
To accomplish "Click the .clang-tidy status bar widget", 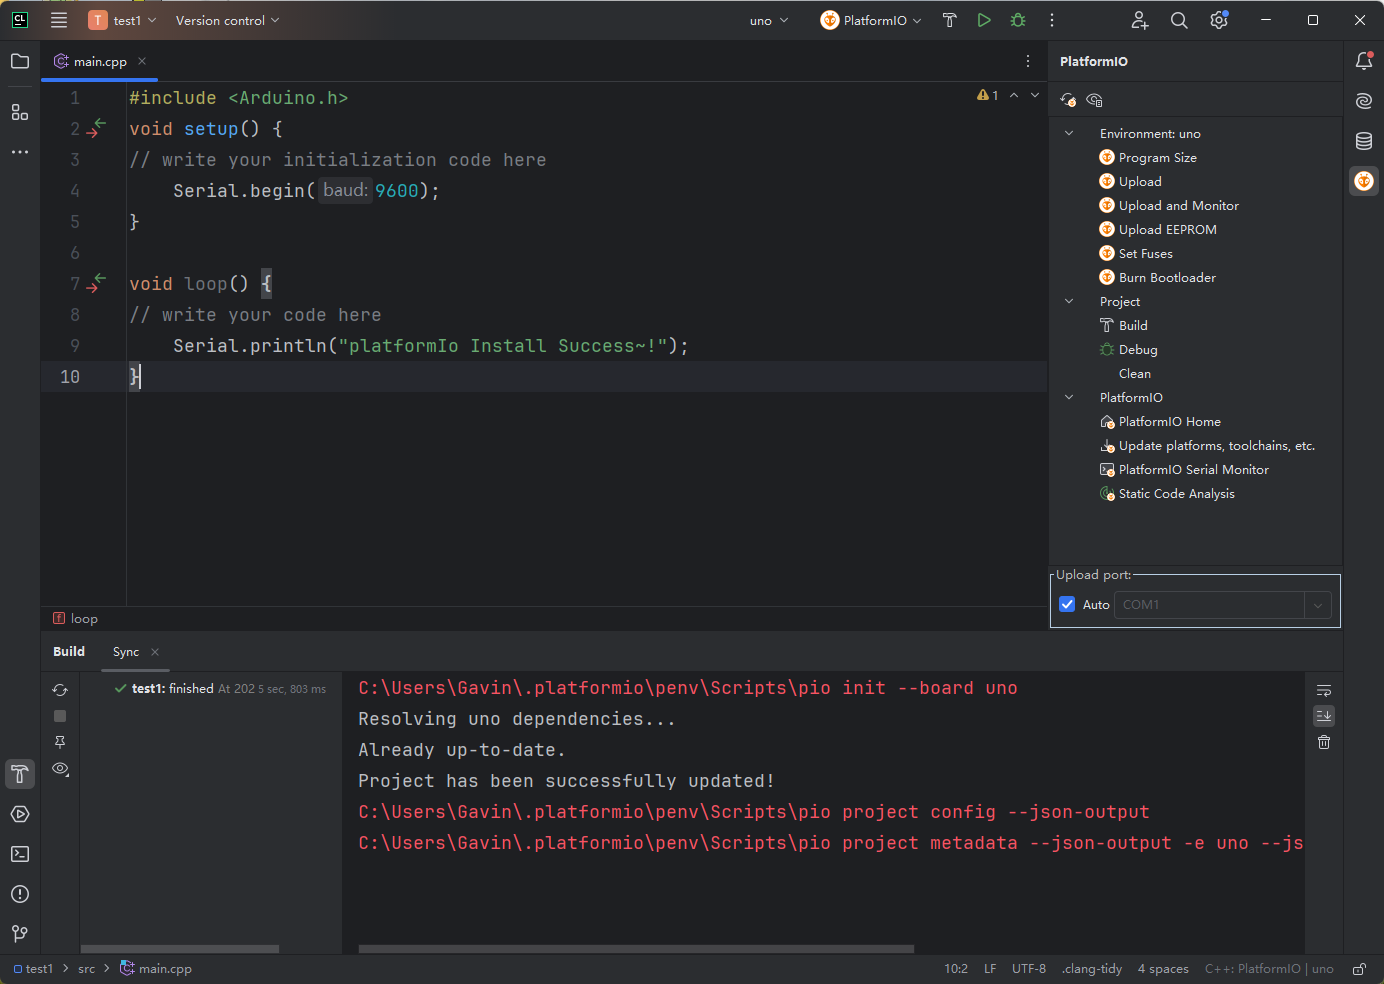I will (x=1092, y=968).
